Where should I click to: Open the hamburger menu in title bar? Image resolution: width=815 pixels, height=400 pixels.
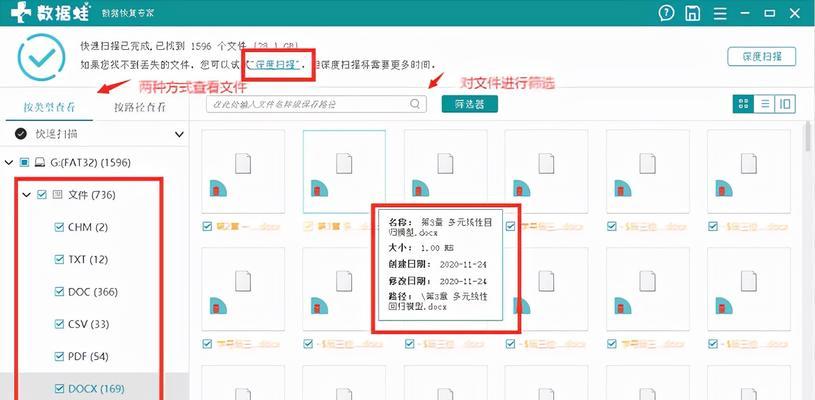tap(720, 14)
